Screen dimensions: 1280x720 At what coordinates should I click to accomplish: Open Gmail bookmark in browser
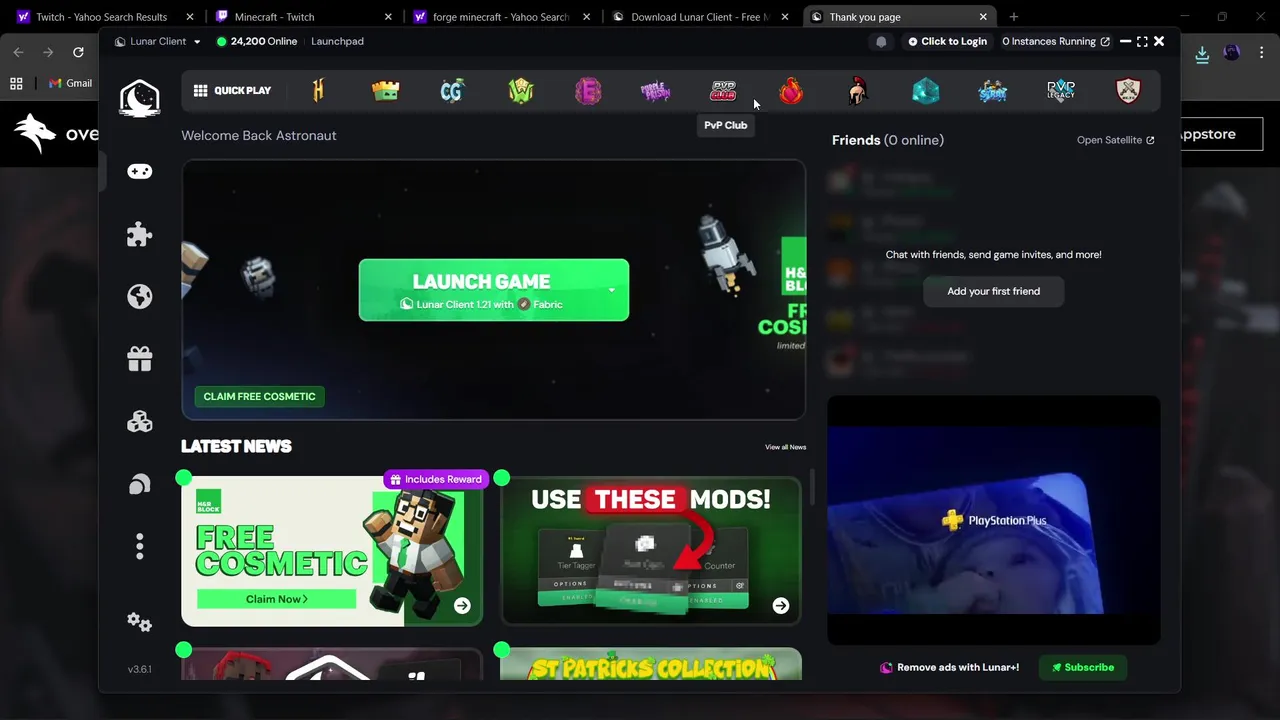click(x=70, y=83)
